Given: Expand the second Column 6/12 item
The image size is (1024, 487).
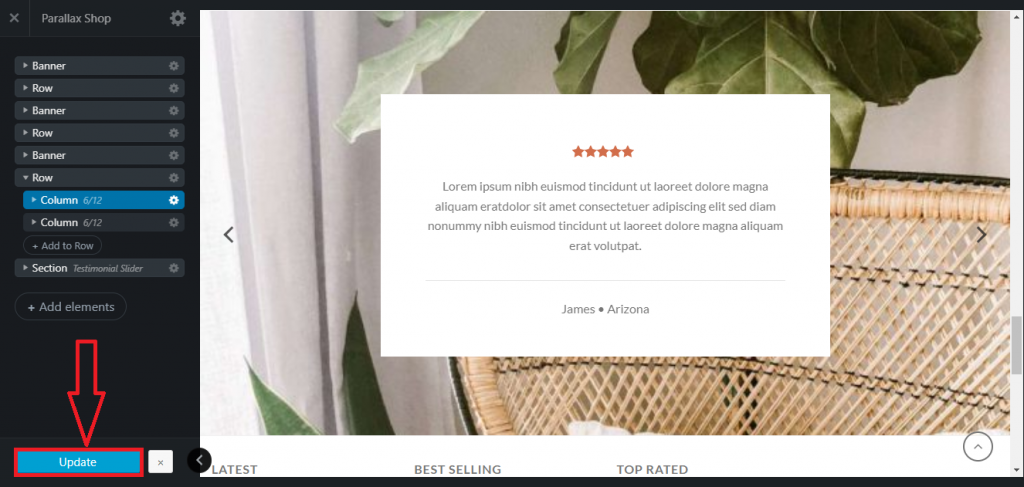Looking at the screenshot, I should (35, 223).
